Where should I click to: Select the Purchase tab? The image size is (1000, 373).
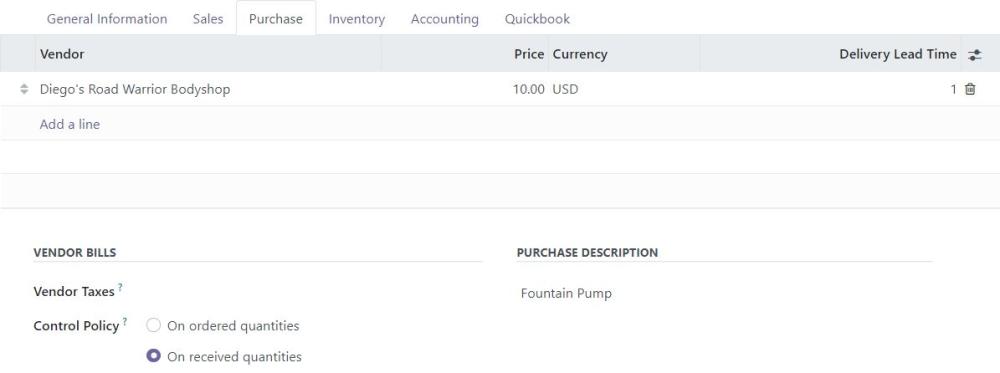click(x=276, y=18)
